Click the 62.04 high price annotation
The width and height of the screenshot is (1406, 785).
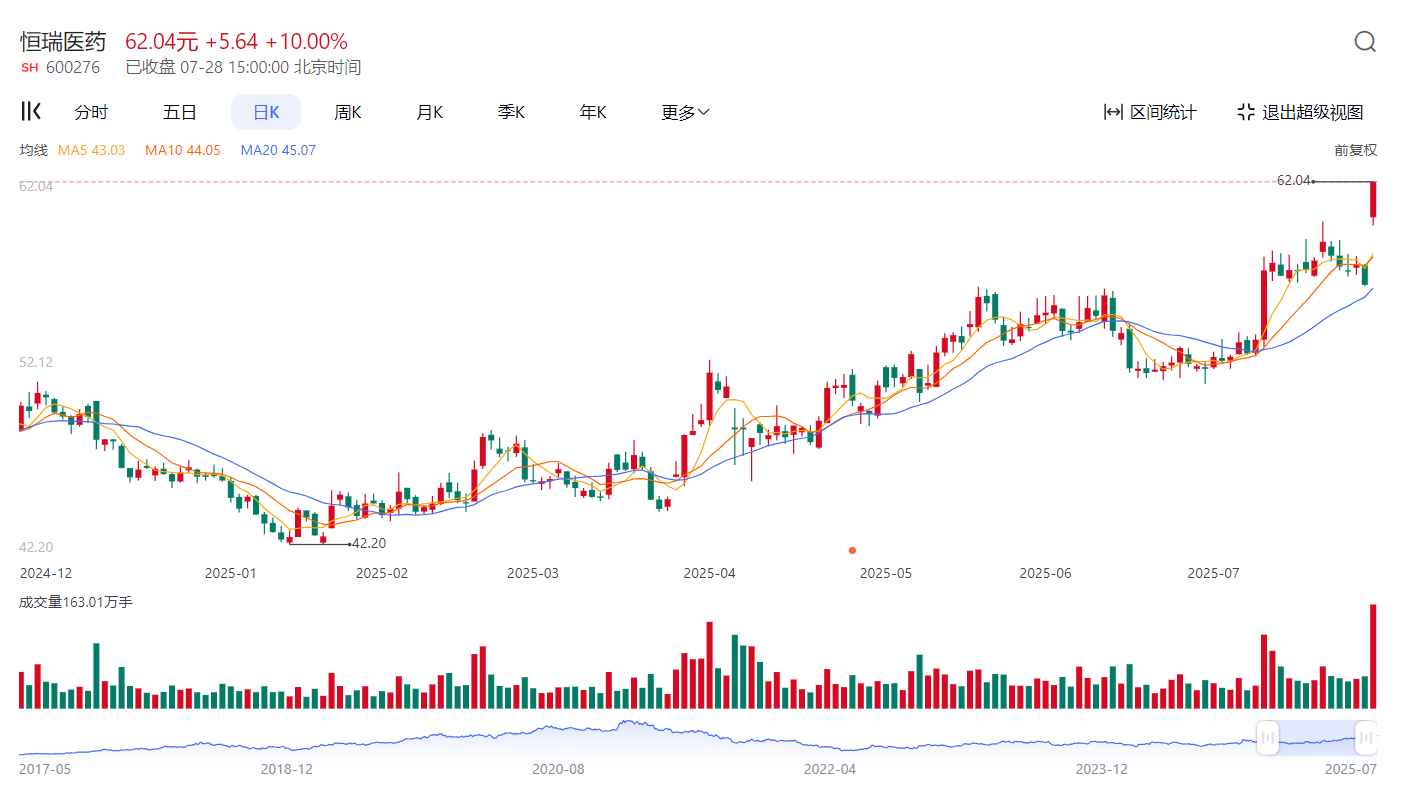click(1293, 181)
